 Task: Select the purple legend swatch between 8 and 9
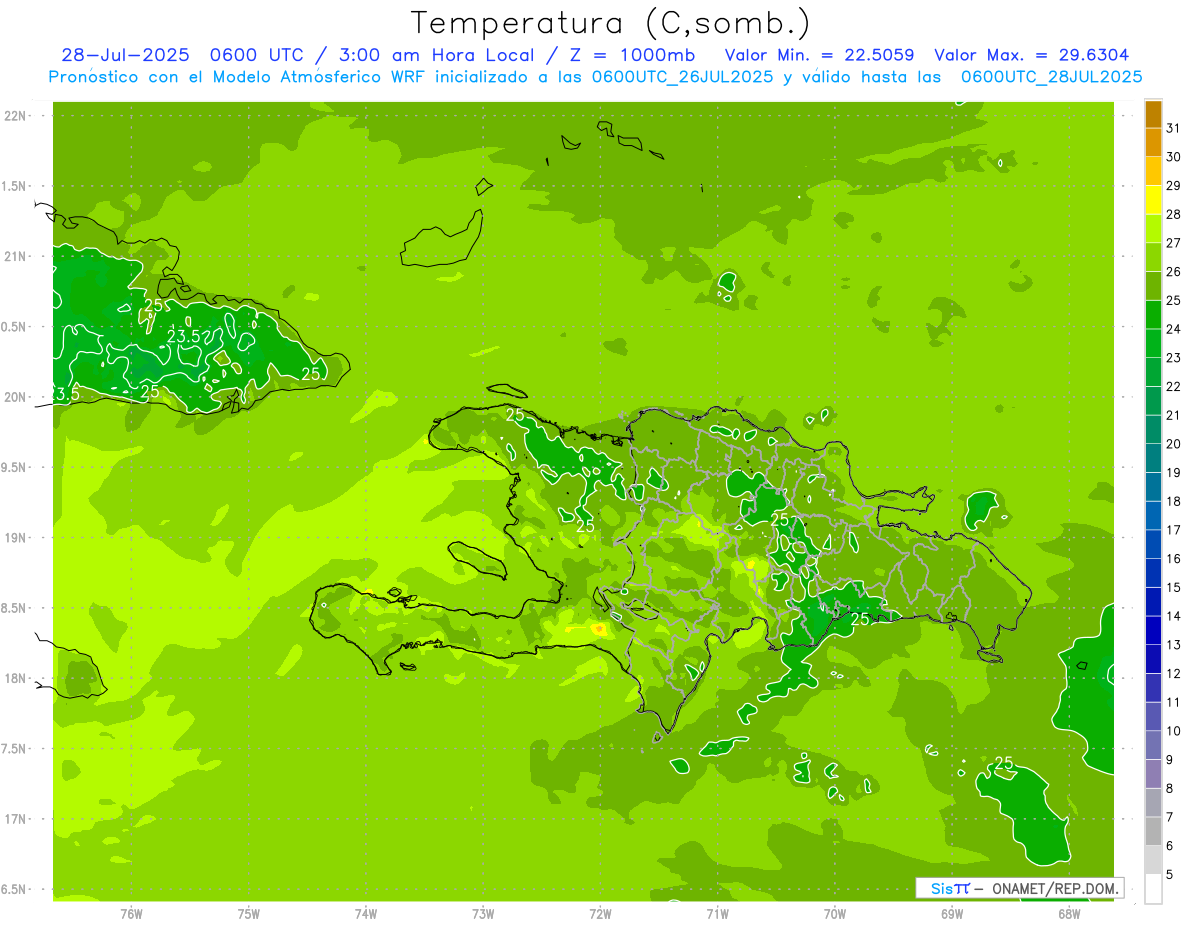click(x=1153, y=775)
